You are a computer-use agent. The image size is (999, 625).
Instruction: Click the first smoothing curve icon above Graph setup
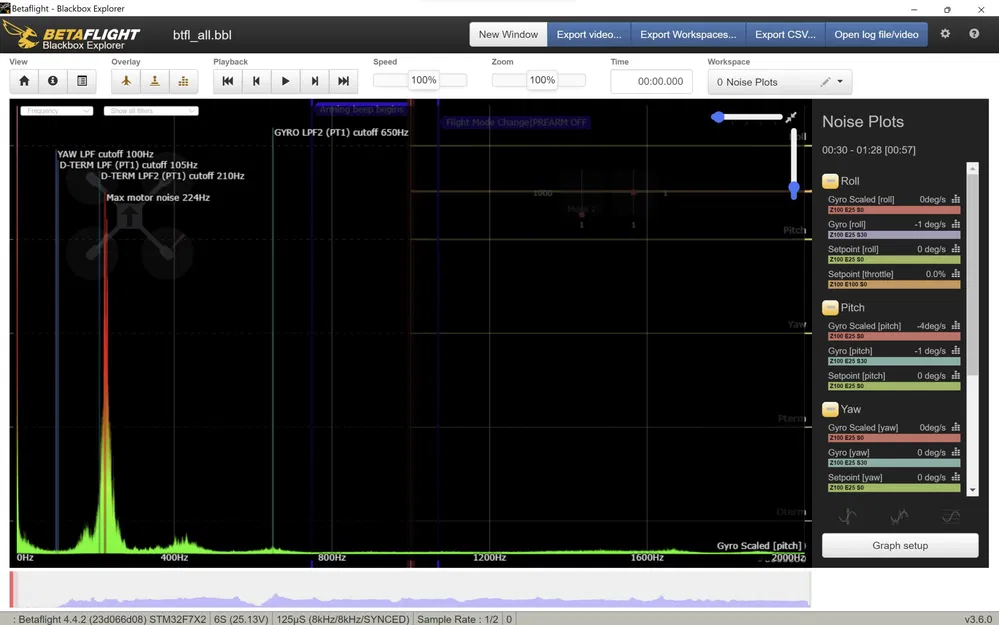pyautogui.click(x=847, y=516)
